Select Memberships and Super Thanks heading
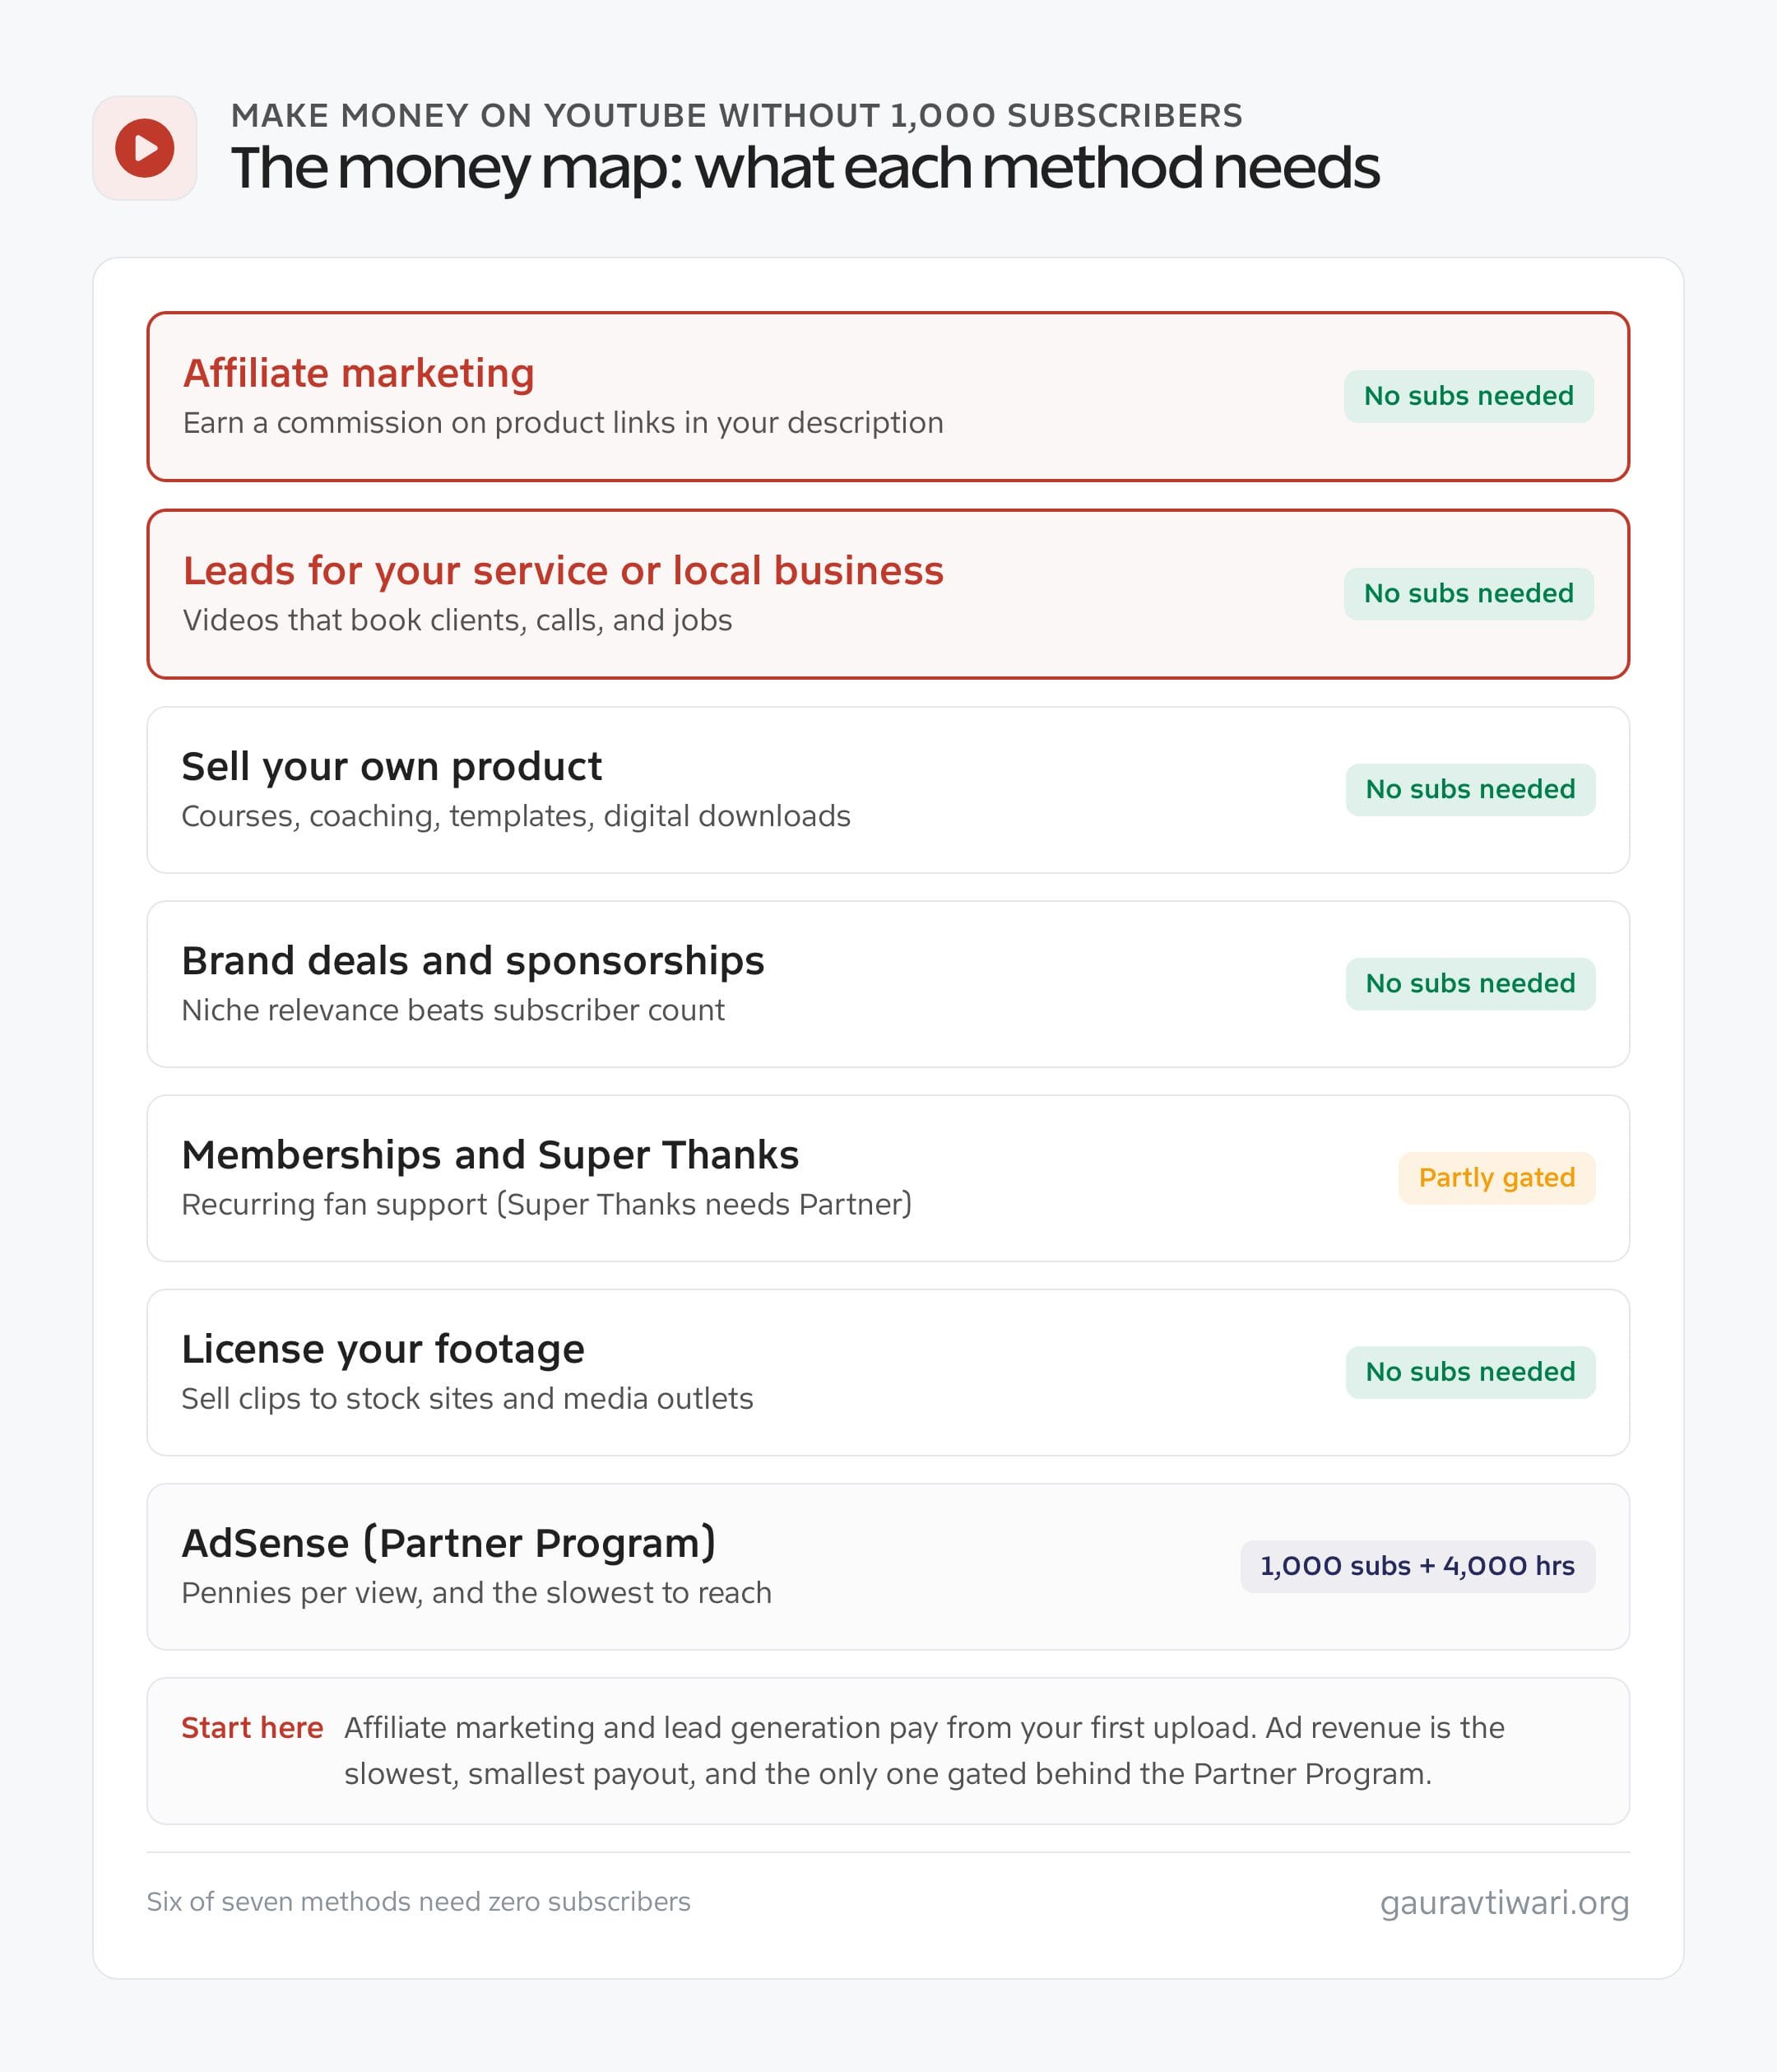 coord(490,1155)
